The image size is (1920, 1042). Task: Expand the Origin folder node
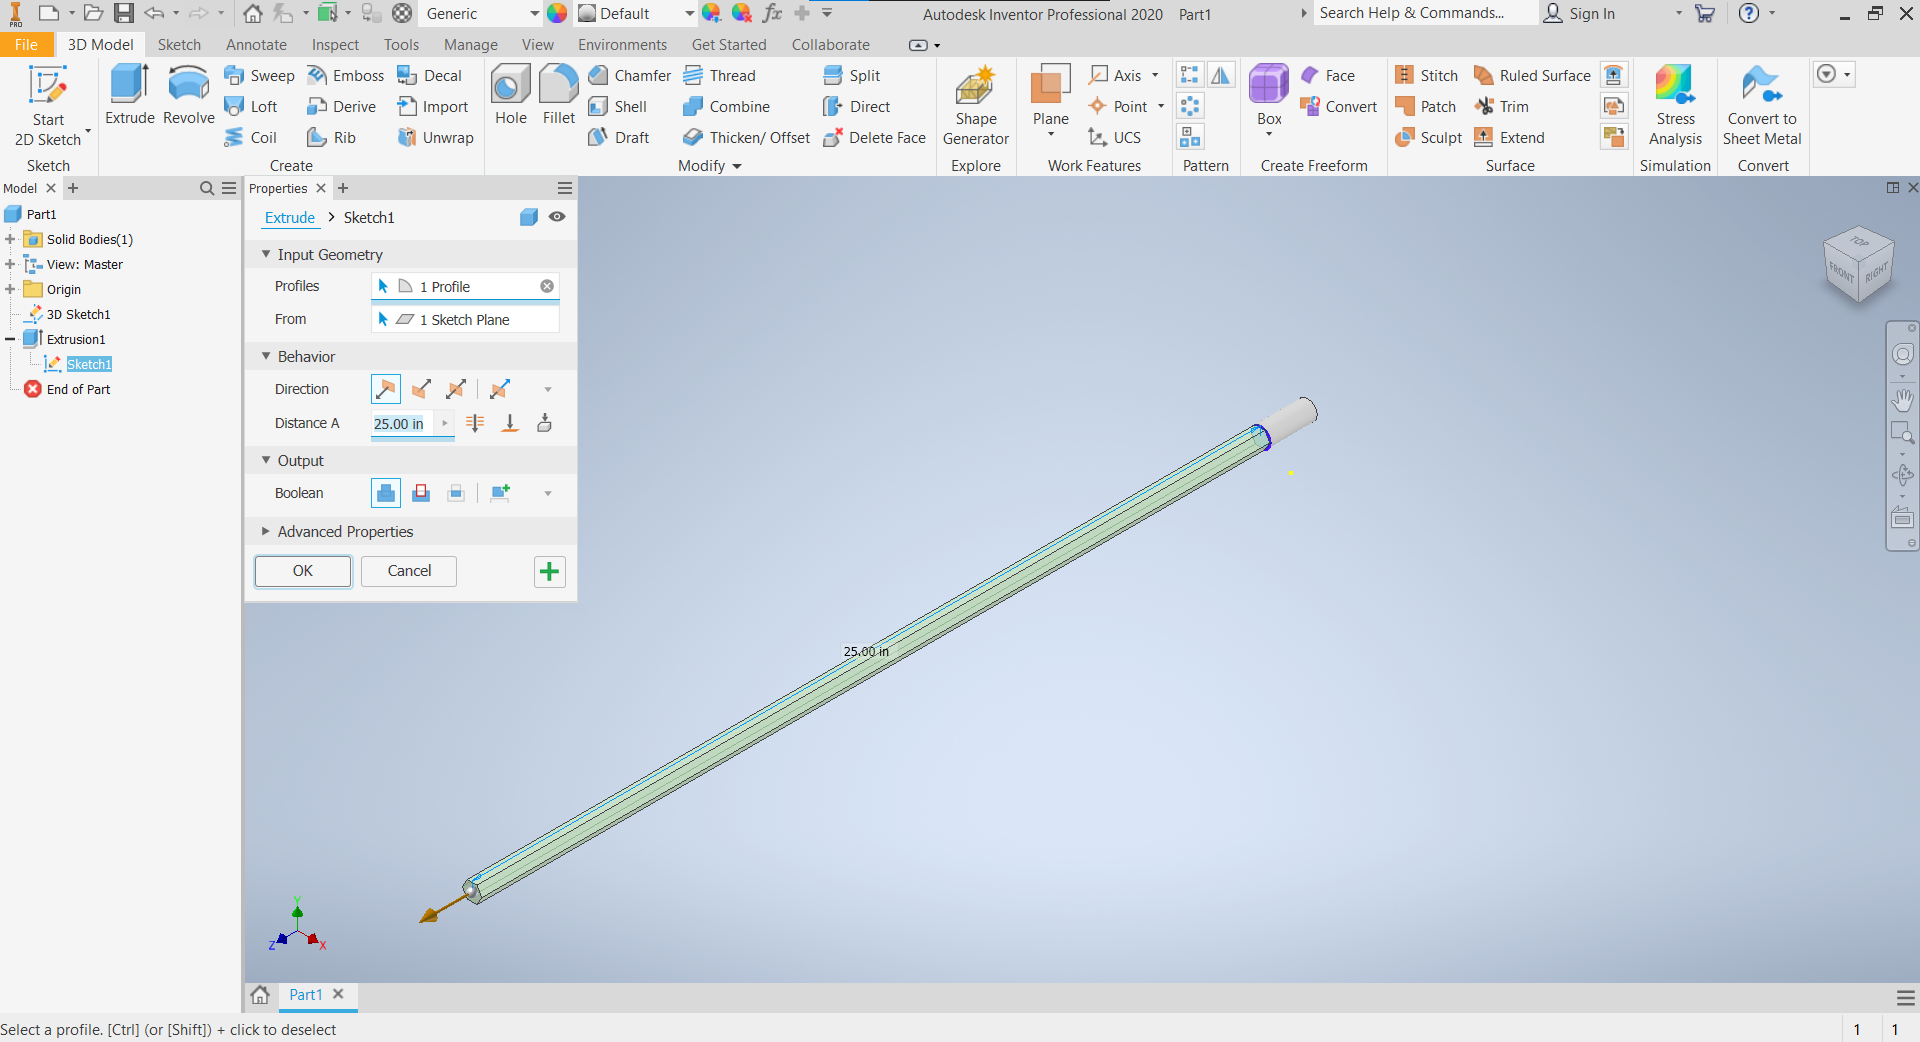click(x=10, y=289)
